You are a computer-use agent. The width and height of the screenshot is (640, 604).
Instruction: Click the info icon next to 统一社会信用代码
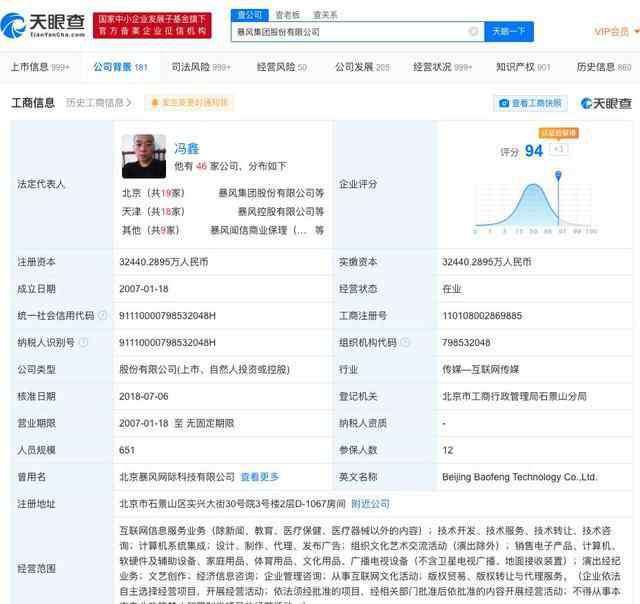point(102,315)
